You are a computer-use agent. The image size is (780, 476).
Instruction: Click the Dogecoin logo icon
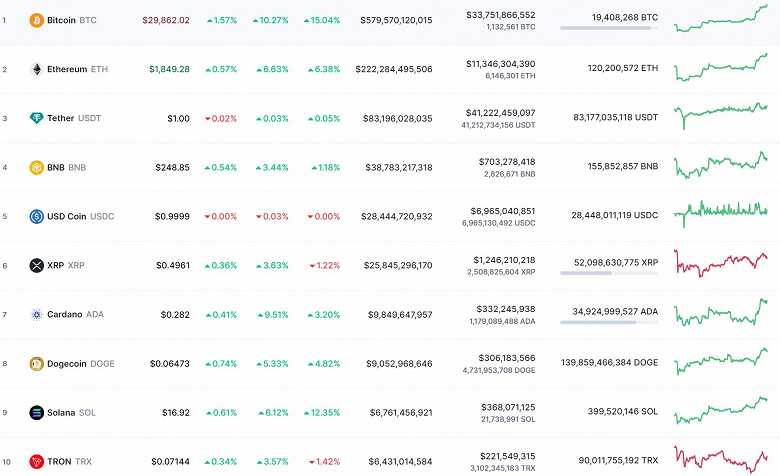(37, 363)
